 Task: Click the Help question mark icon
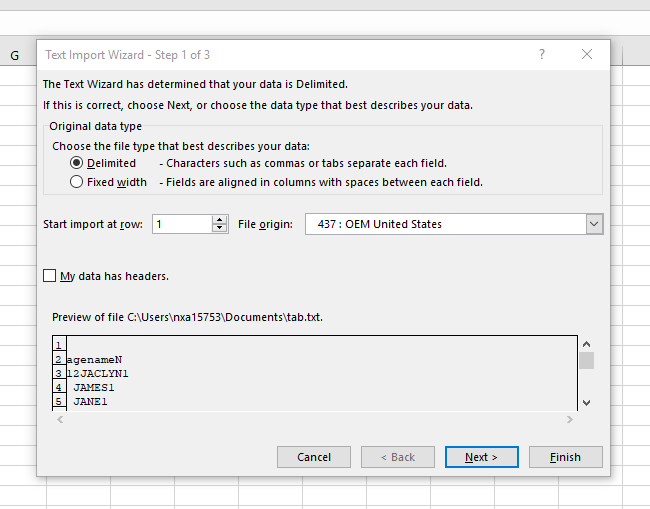pos(541,55)
